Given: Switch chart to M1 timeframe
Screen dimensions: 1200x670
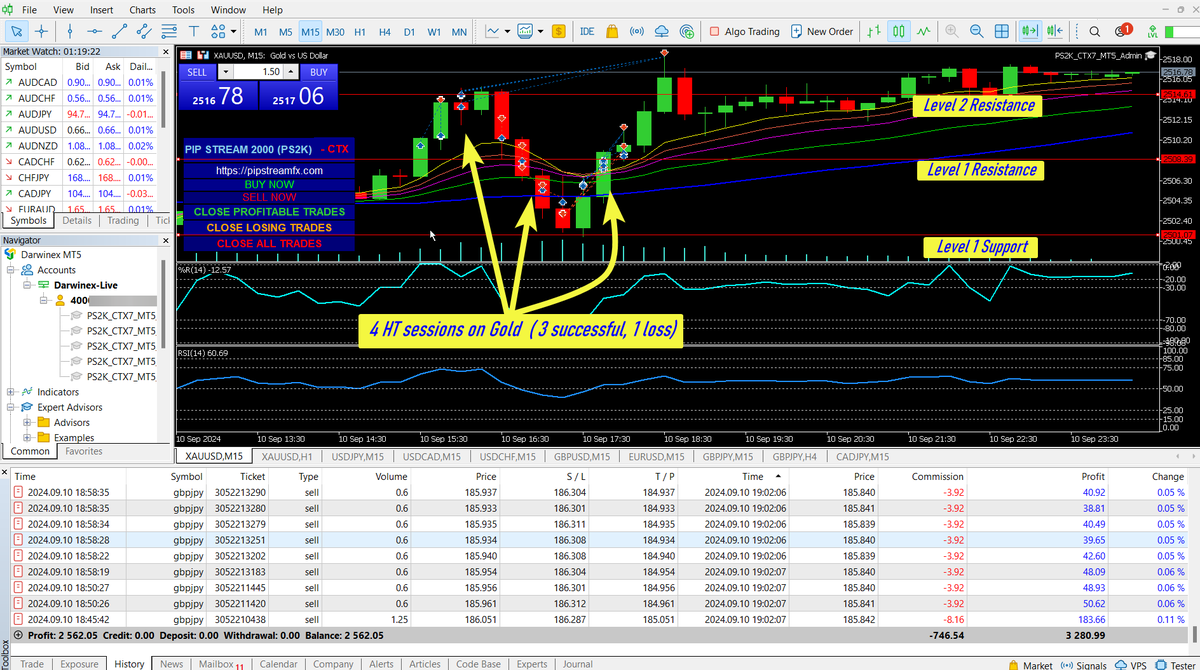Looking at the screenshot, I should [x=260, y=31].
